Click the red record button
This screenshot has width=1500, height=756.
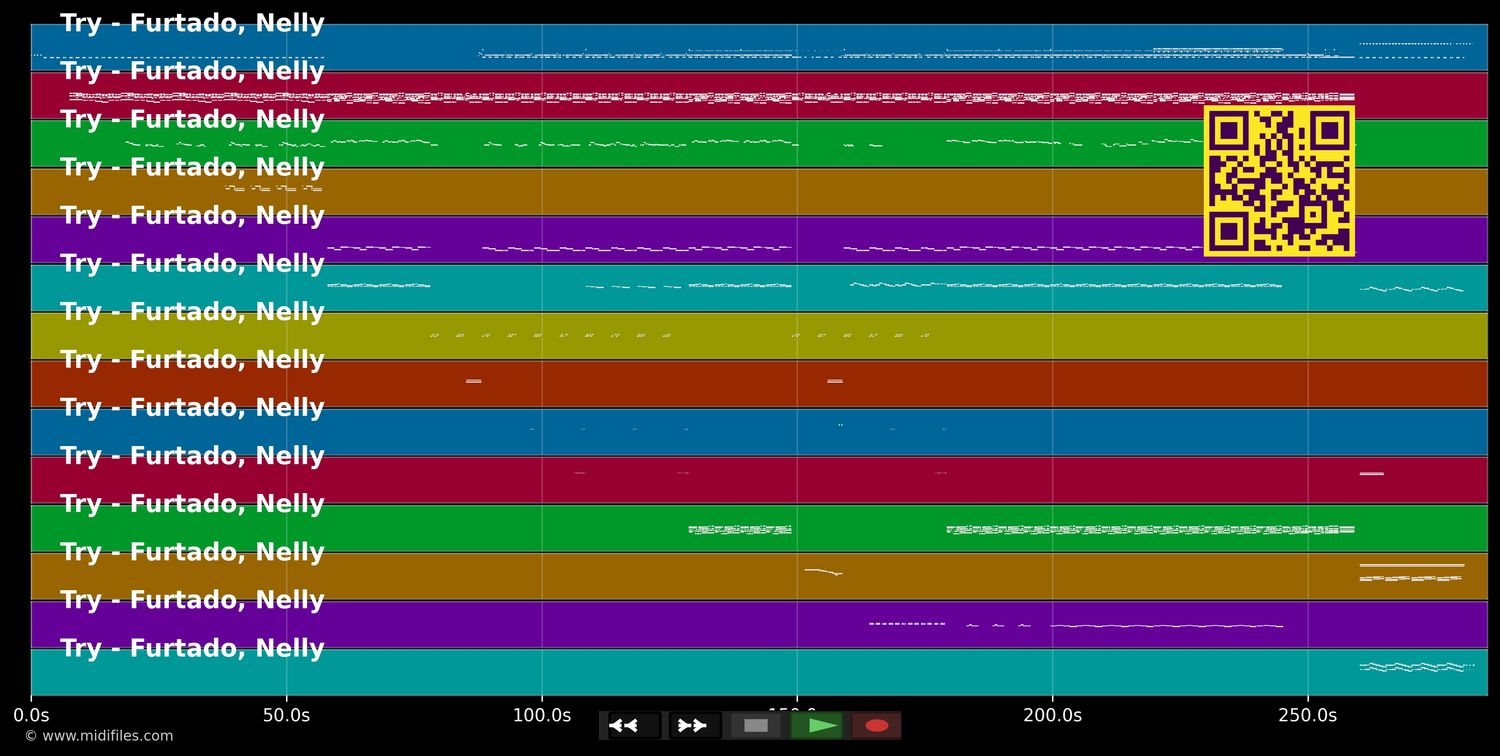[x=877, y=726]
